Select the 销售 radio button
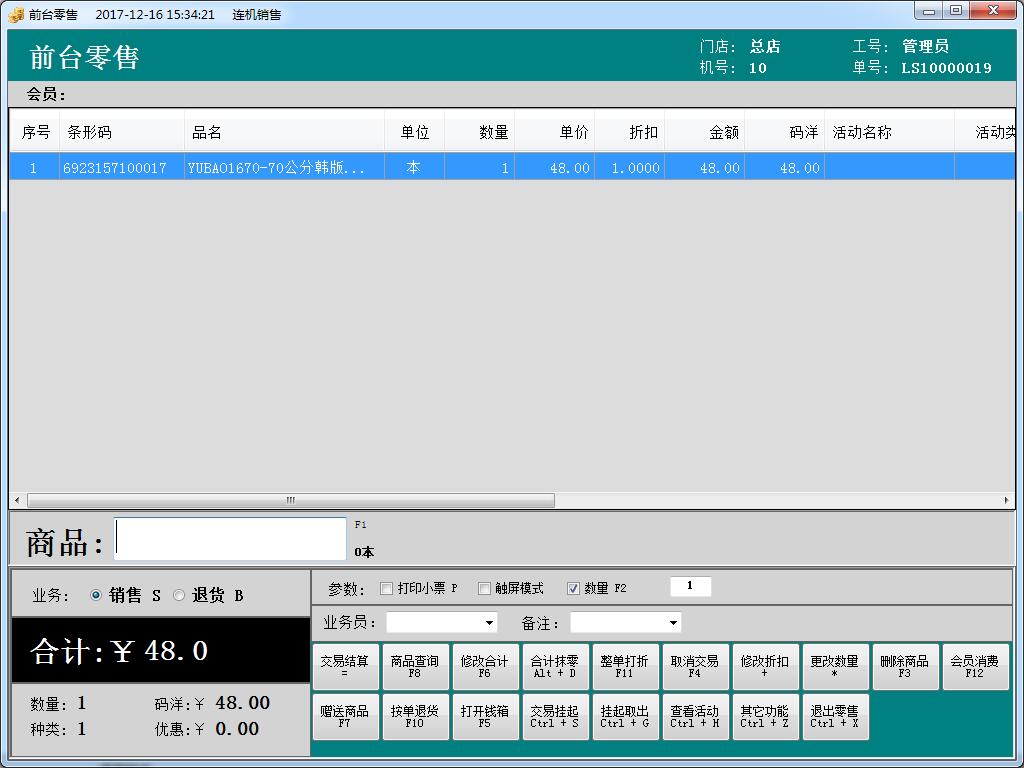This screenshot has height=768, width=1024. click(x=96, y=595)
